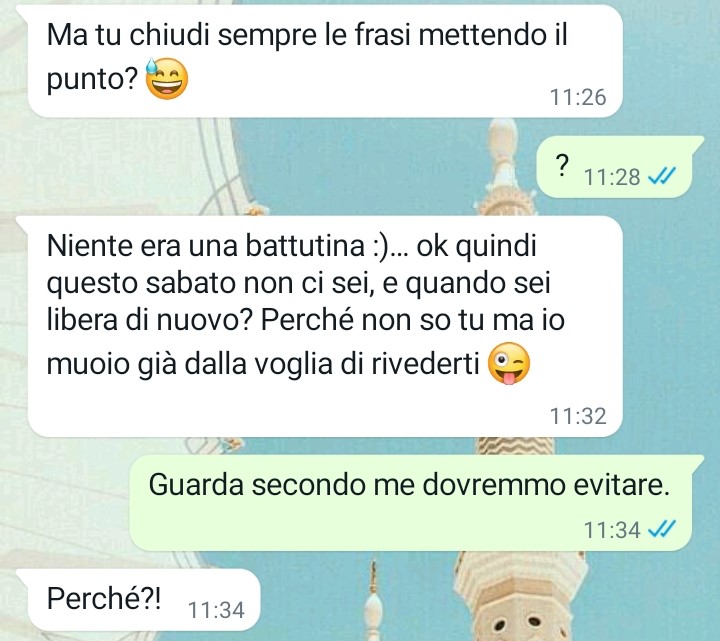Click the ':)' text smiley after 'battutina'
This screenshot has width=720, height=641.
tap(380, 246)
